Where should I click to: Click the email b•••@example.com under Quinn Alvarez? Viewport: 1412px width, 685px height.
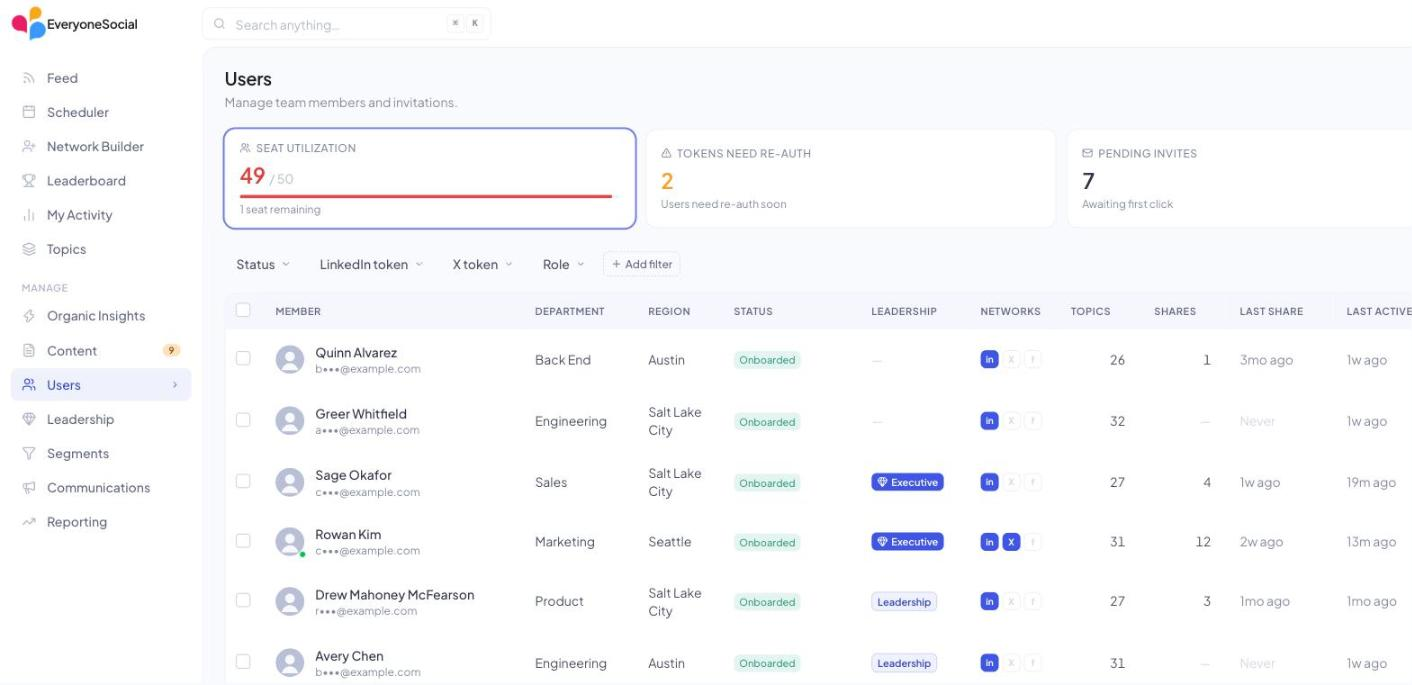pyautogui.click(x=368, y=369)
